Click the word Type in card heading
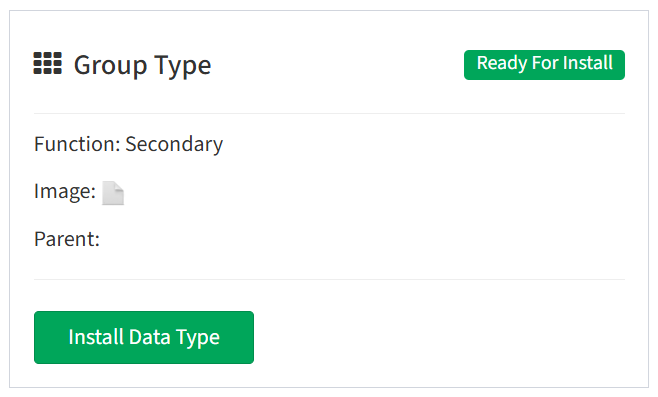 click(183, 66)
